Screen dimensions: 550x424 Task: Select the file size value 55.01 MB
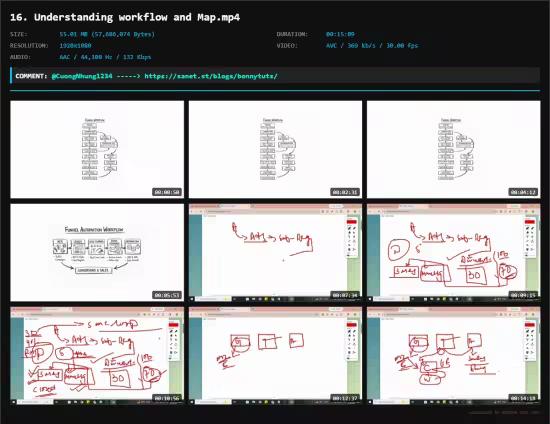pos(107,34)
